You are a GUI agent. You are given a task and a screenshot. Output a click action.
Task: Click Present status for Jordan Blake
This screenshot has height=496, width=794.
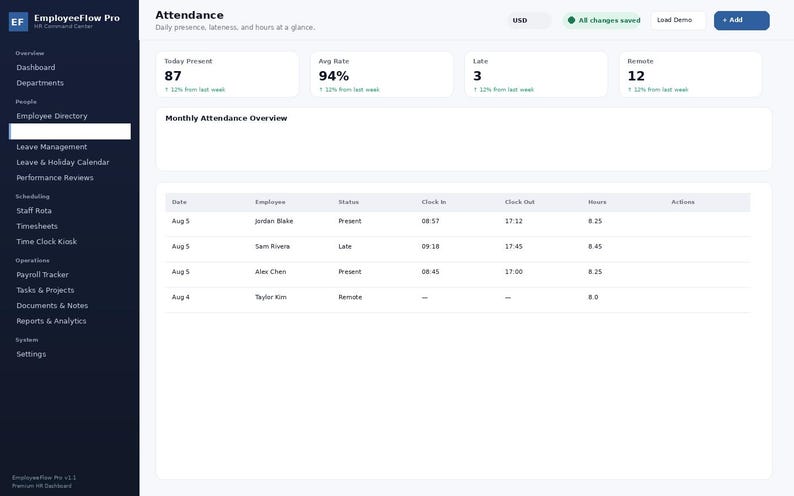coord(350,221)
